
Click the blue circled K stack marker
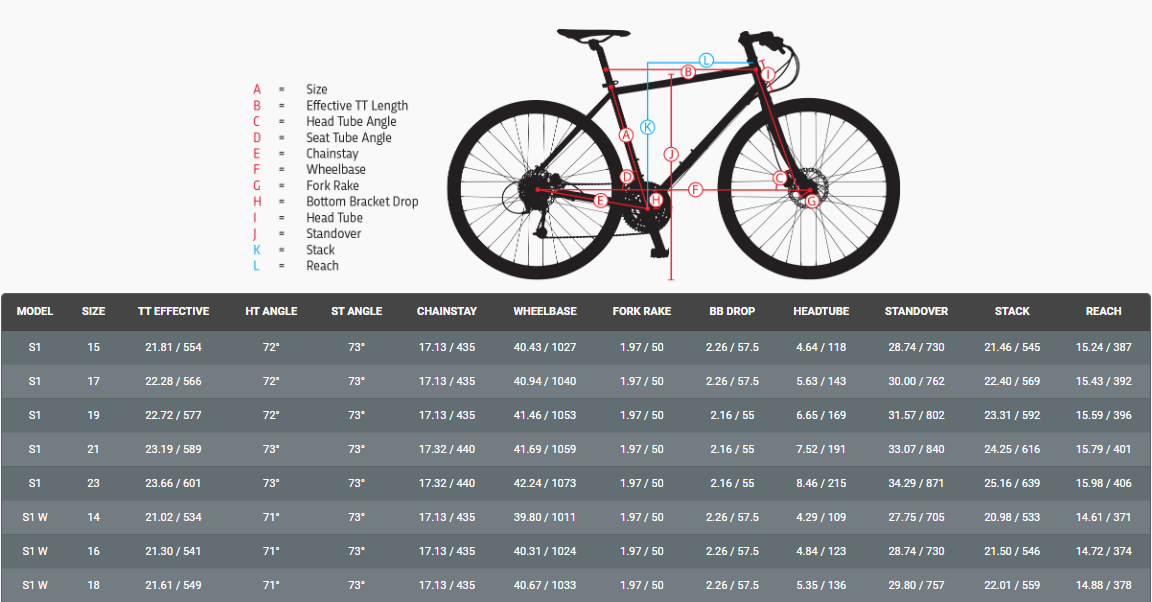click(x=648, y=127)
